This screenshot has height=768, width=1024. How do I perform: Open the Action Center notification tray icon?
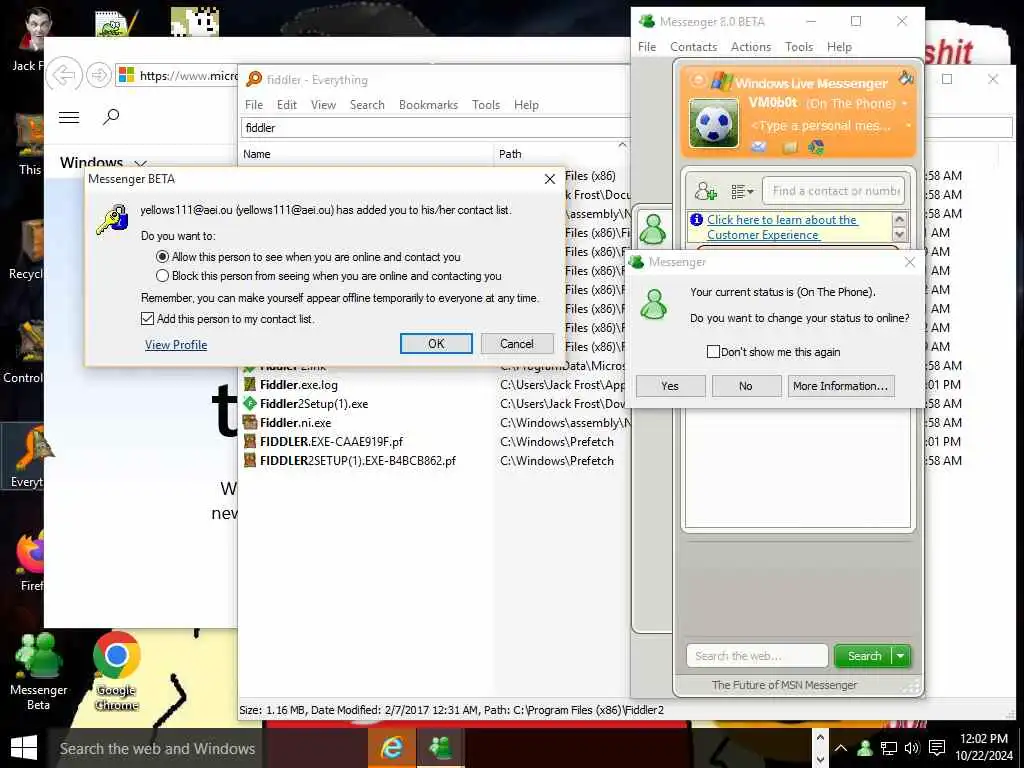pos(937,748)
